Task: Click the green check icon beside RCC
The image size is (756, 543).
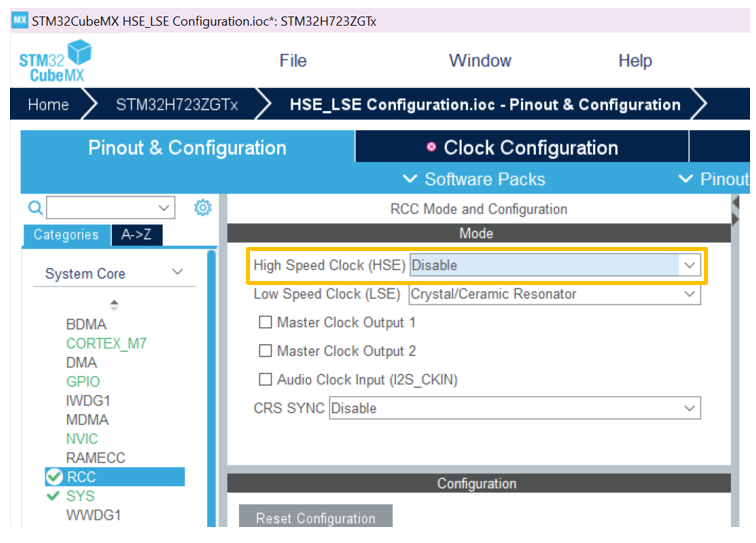Action: point(54,477)
